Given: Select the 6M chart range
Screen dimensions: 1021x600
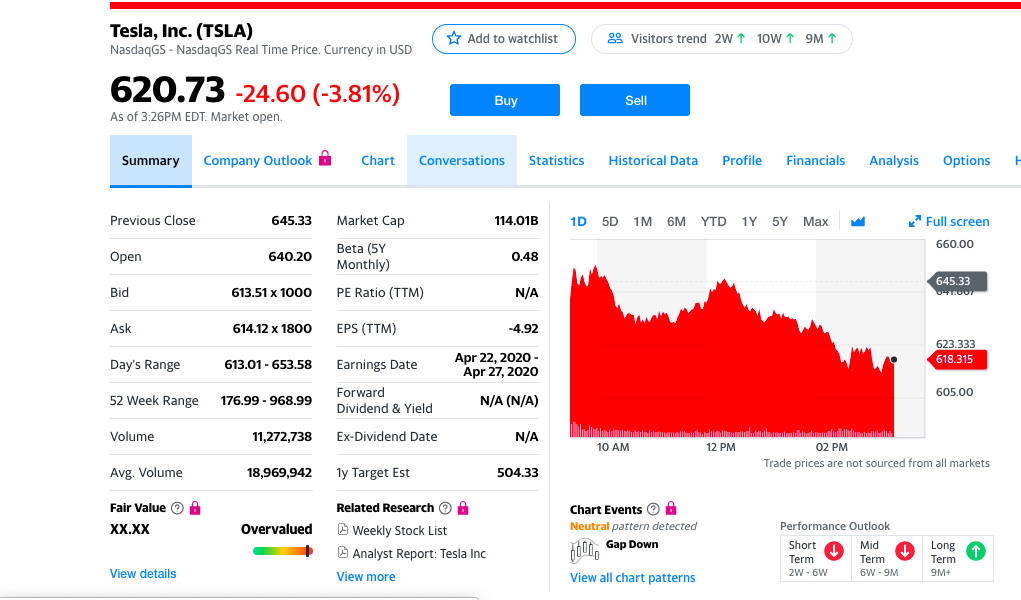Looking at the screenshot, I should 677,221.
